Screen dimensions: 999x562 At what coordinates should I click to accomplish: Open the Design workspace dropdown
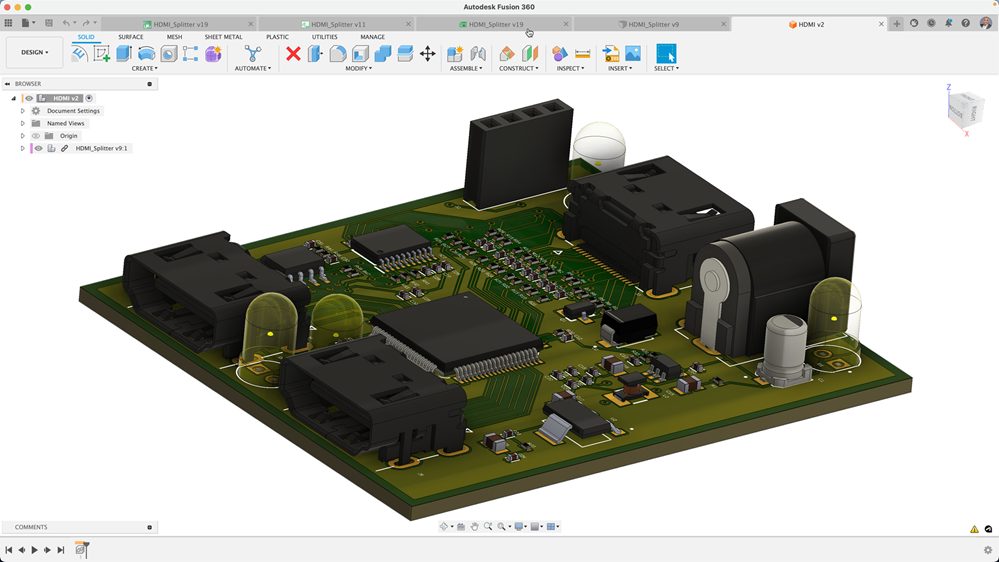(x=34, y=52)
